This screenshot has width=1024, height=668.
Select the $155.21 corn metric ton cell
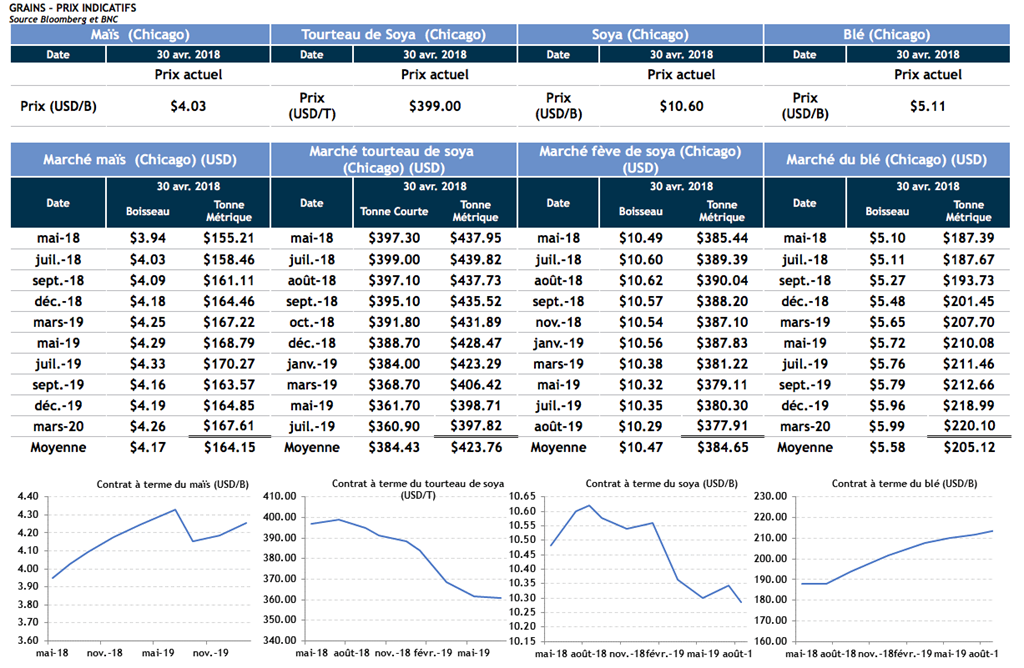coord(229,238)
